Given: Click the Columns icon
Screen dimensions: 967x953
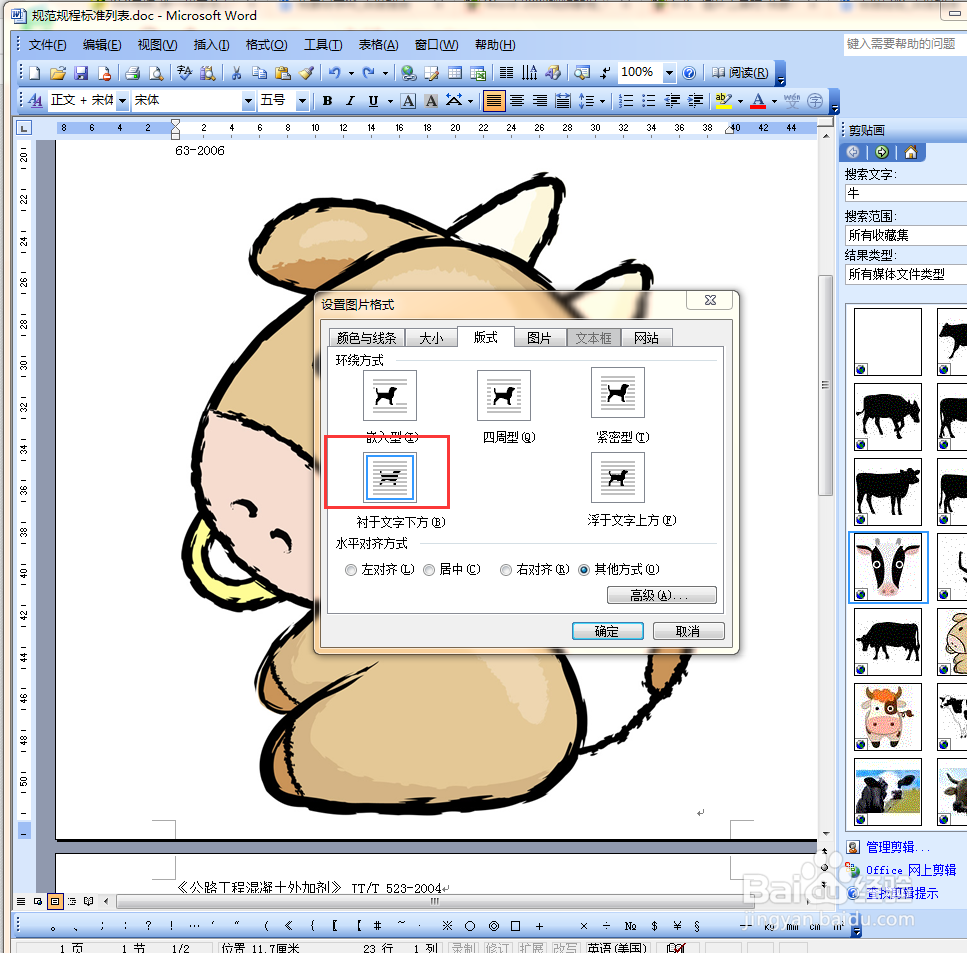Looking at the screenshot, I should click(x=506, y=73).
